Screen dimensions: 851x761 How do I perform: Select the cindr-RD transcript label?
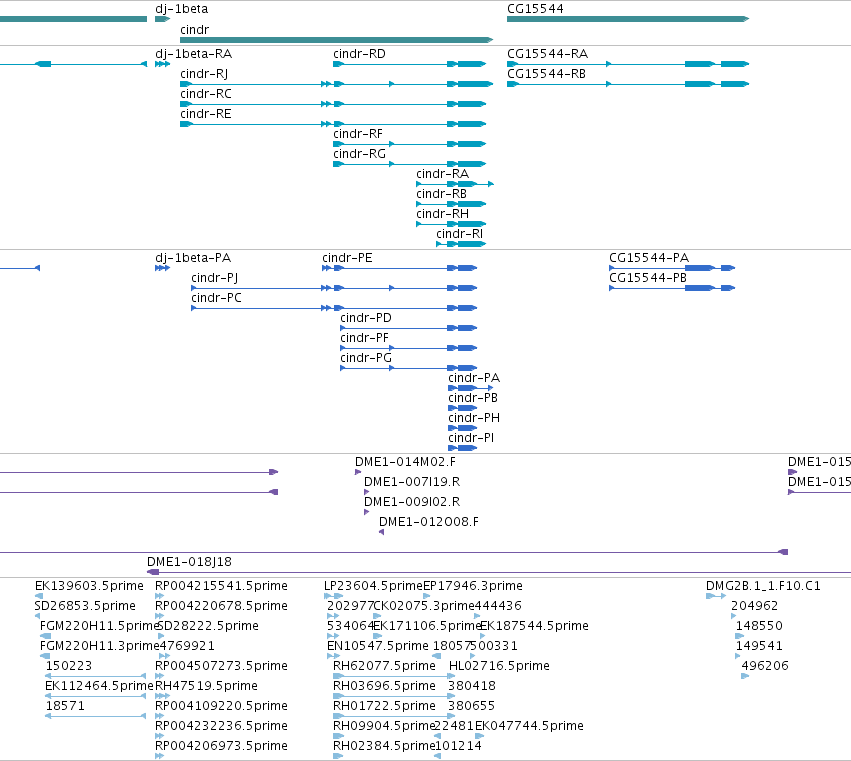(359, 54)
